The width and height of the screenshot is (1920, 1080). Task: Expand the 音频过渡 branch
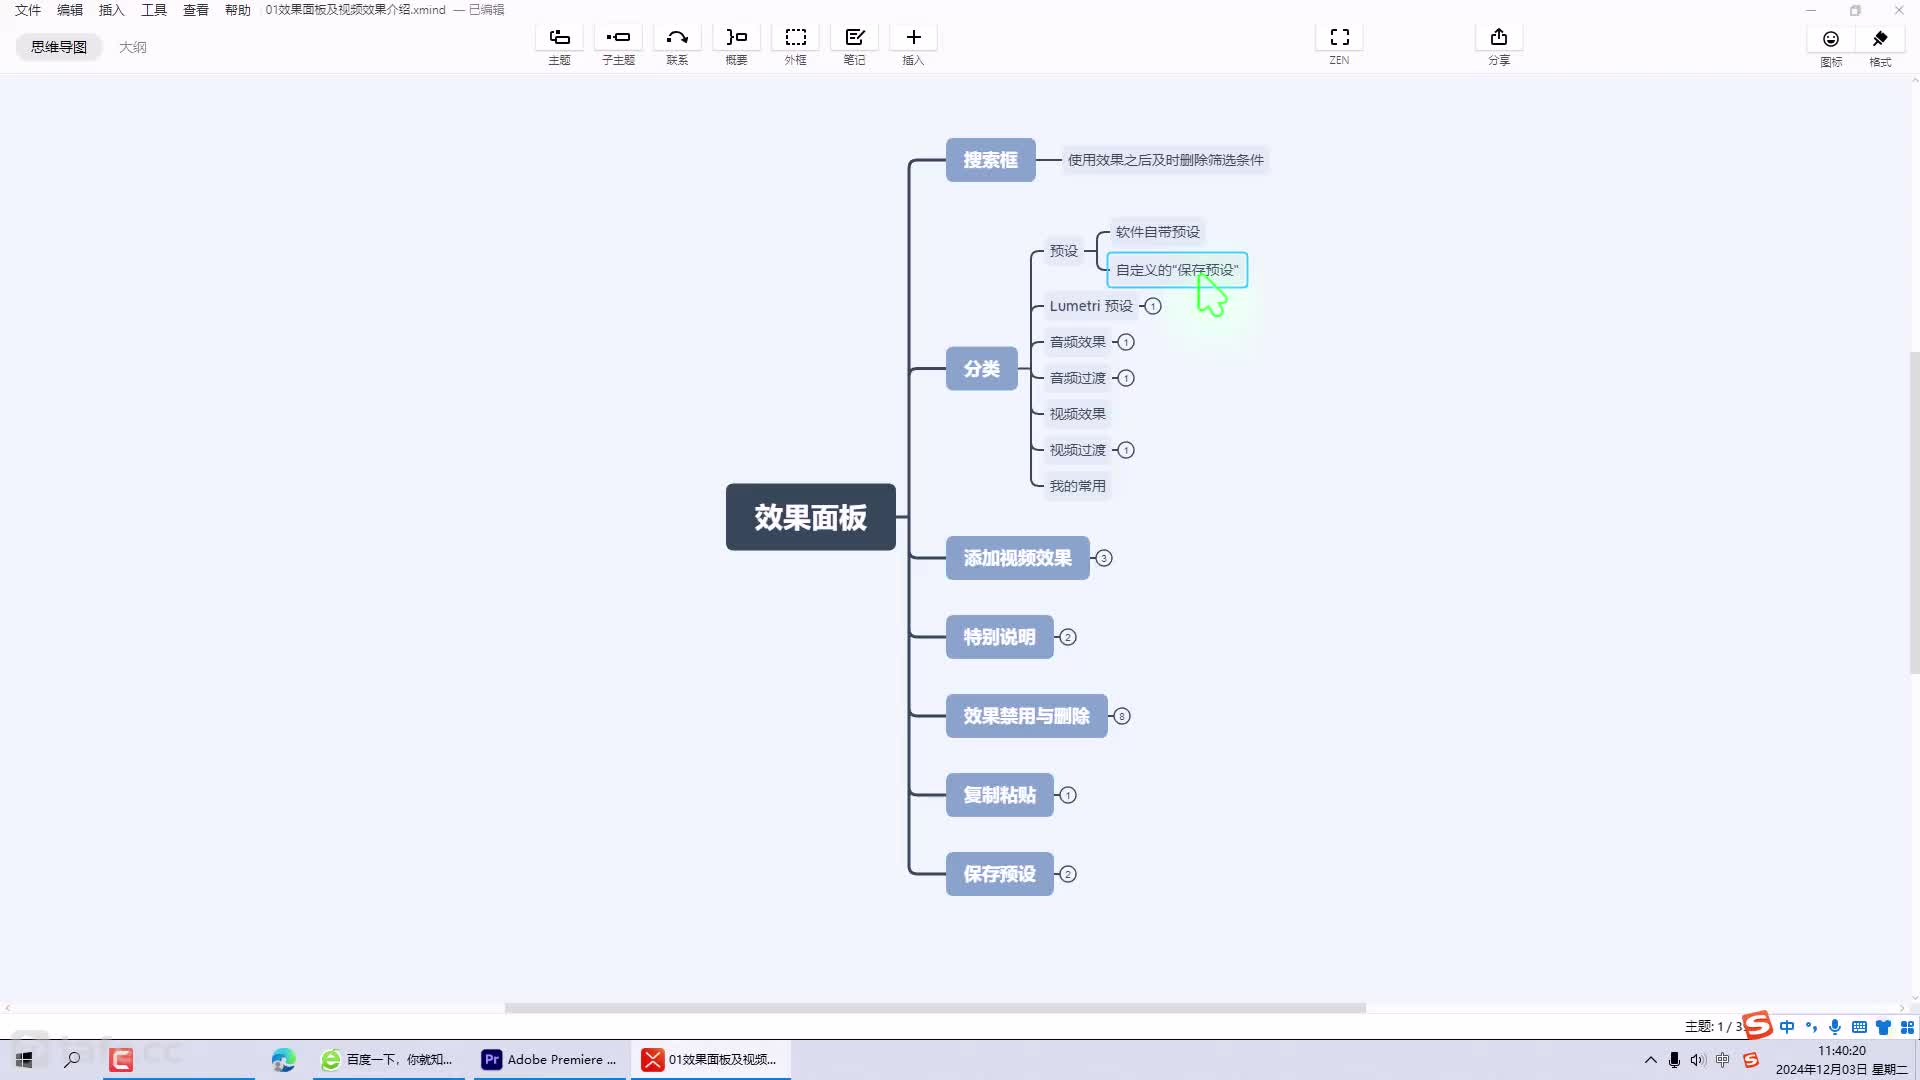pos(1126,378)
